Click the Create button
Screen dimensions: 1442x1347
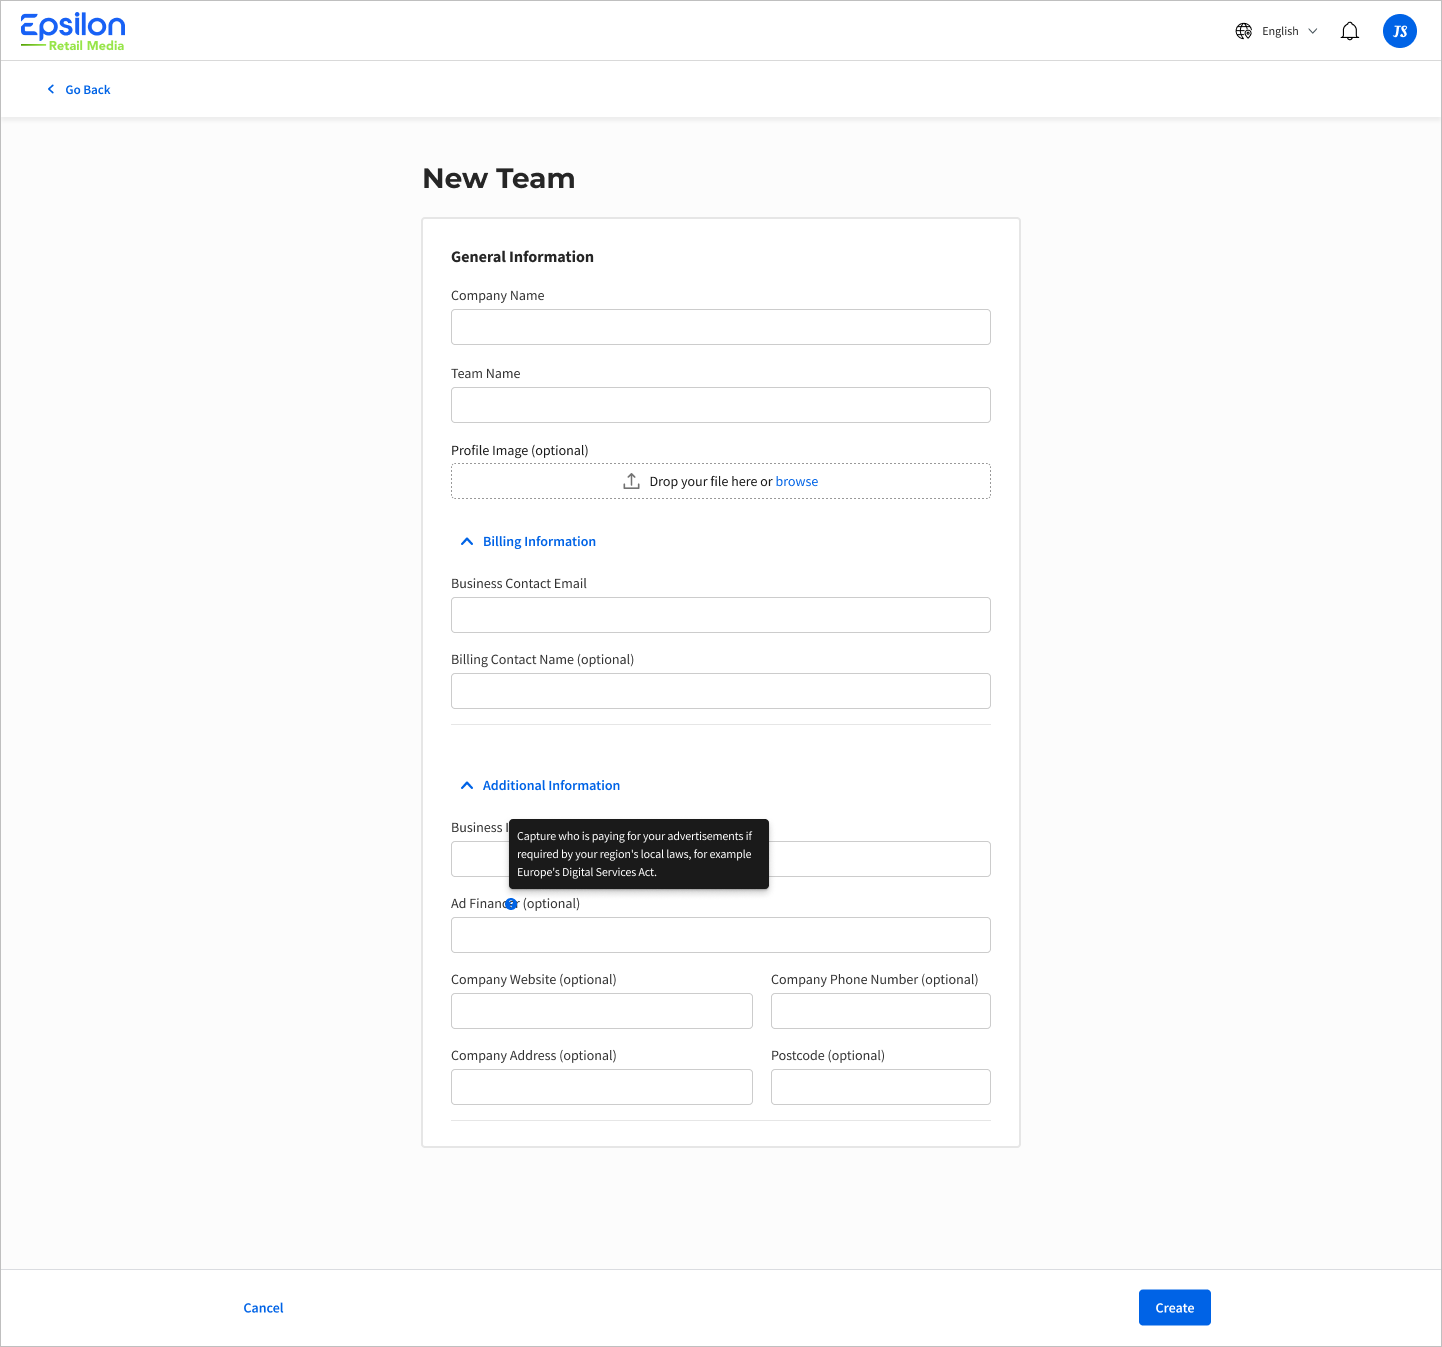coord(1174,1307)
